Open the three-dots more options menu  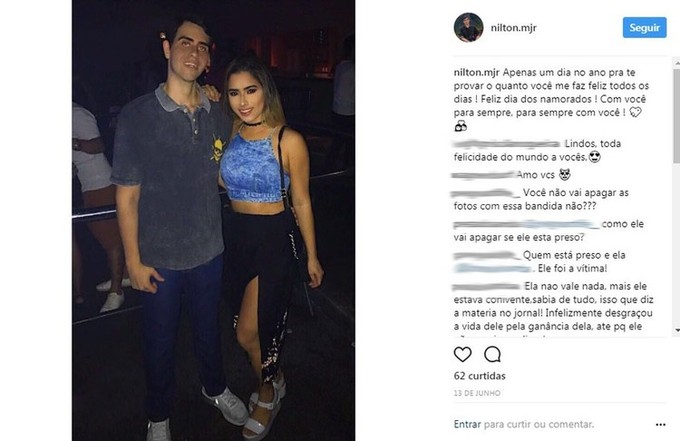pyautogui.click(x=660, y=425)
